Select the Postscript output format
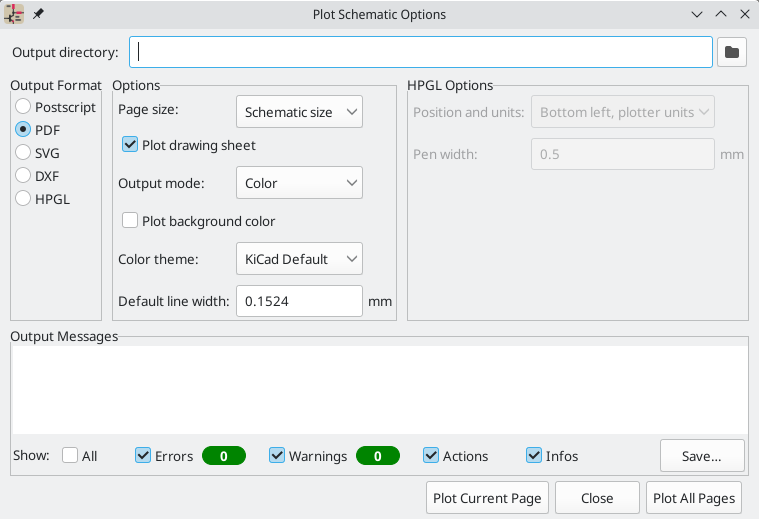The width and height of the screenshot is (759, 519). [x=24, y=106]
